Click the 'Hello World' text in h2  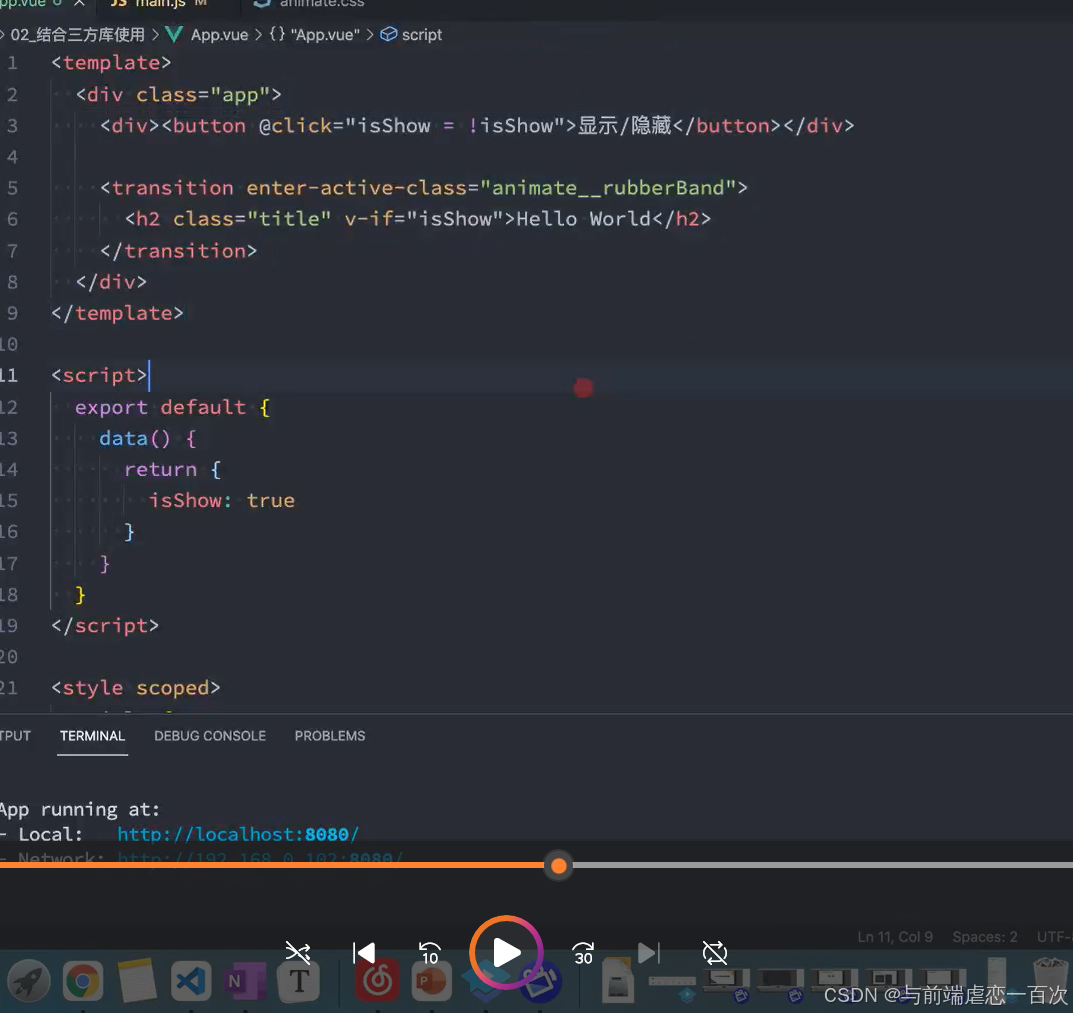click(x=584, y=219)
